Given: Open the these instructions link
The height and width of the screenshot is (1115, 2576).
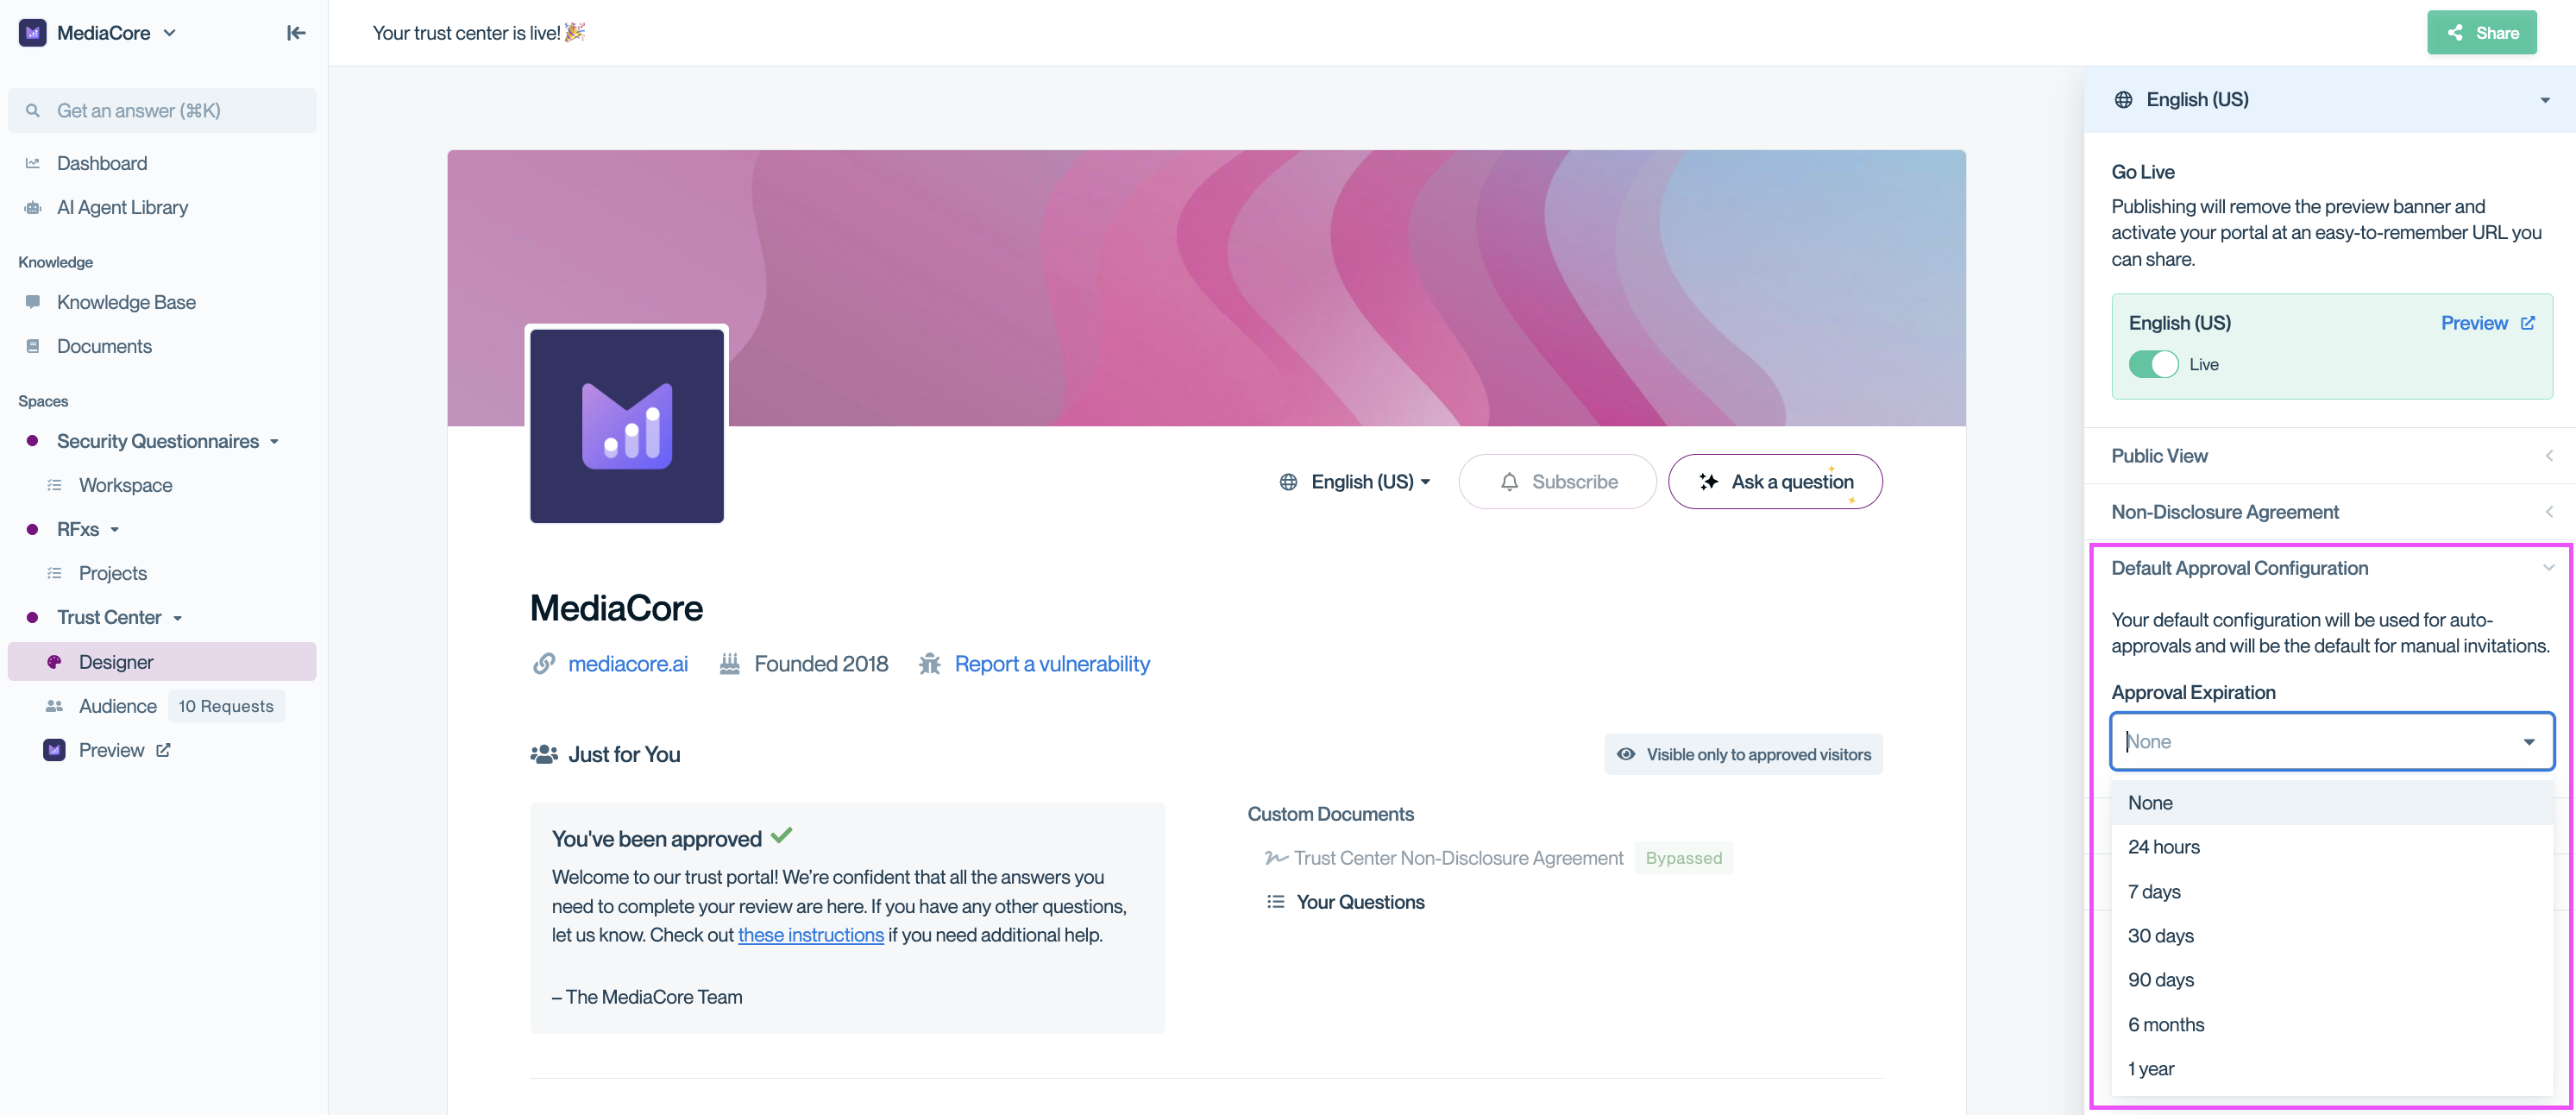Looking at the screenshot, I should (810, 935).
